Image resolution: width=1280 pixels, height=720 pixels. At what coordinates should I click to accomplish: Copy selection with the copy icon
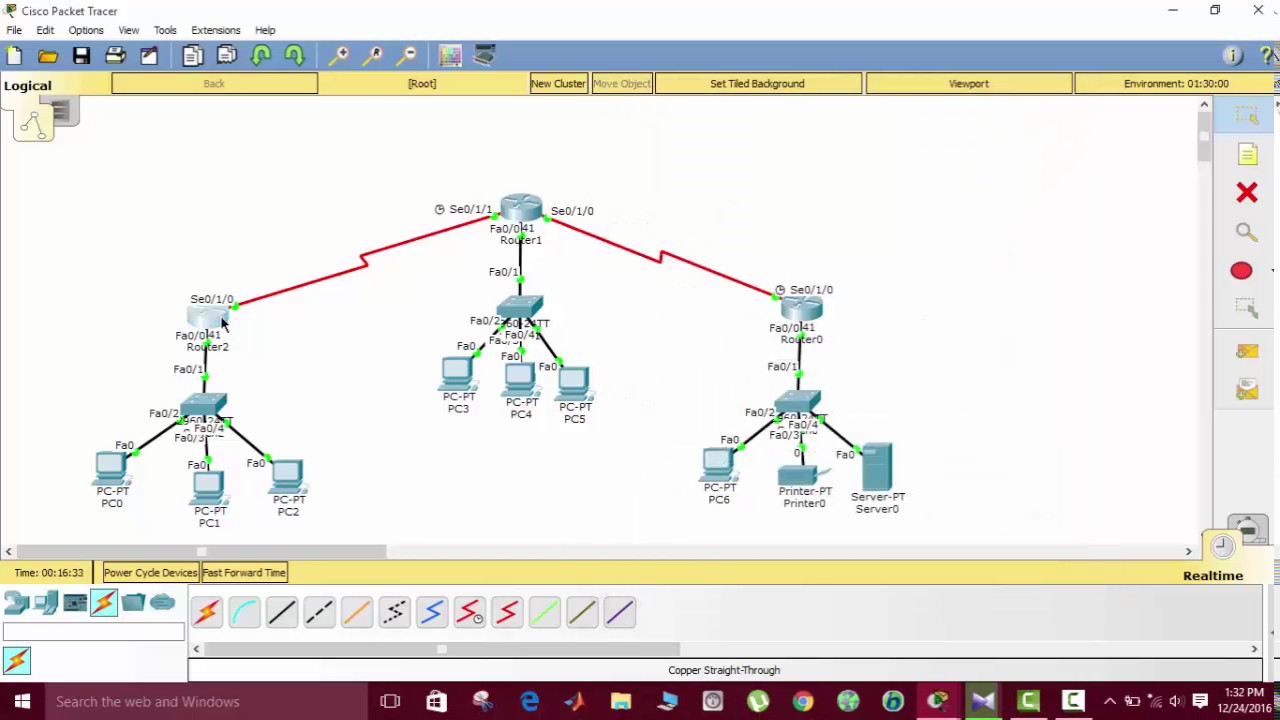click(x=193, y=56)
